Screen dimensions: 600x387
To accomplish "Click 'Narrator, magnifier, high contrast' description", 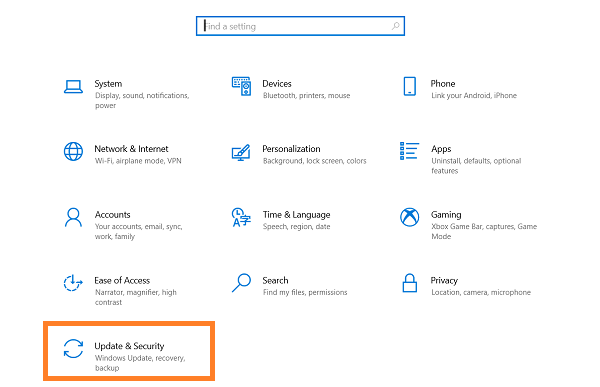I will (x=135, y=297).
